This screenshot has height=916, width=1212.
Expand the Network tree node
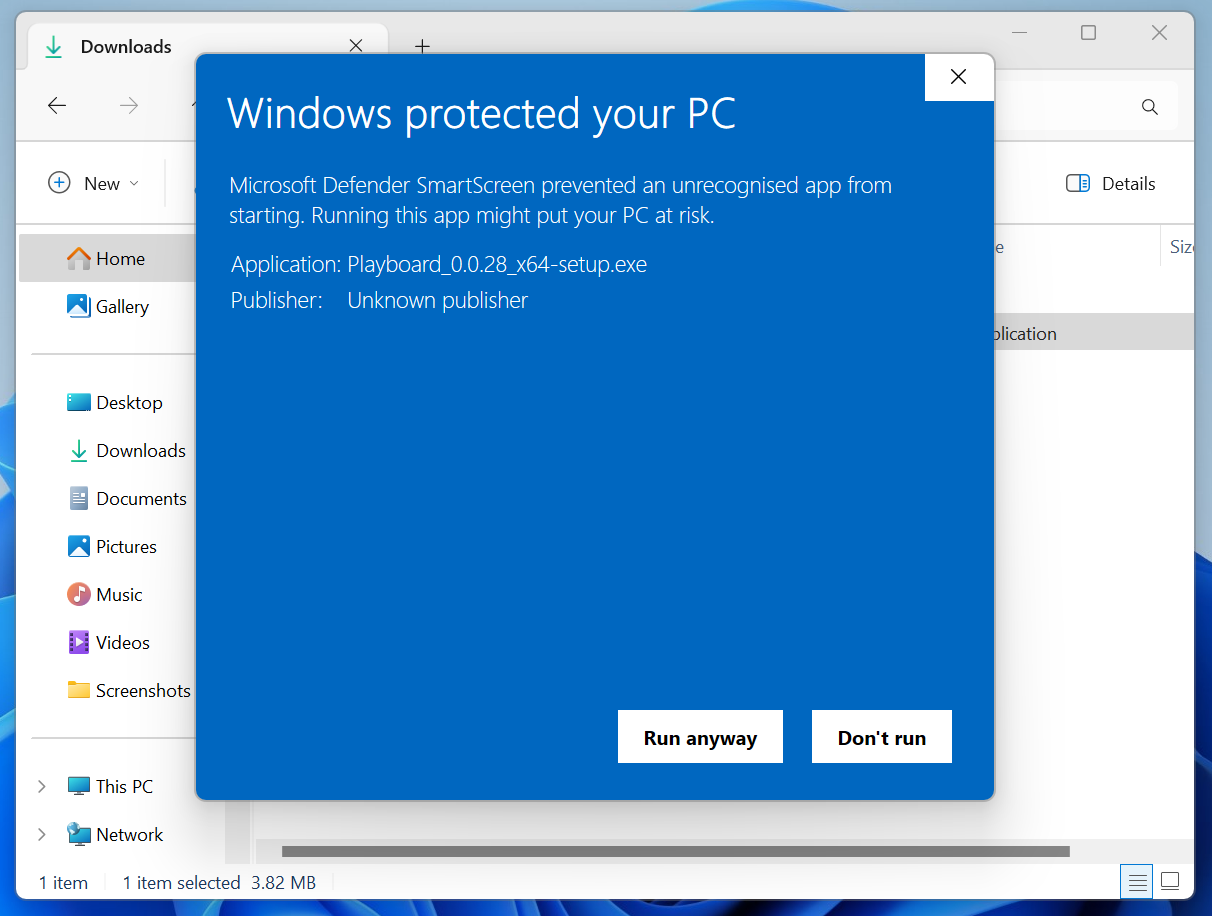(x=41, y=835)
